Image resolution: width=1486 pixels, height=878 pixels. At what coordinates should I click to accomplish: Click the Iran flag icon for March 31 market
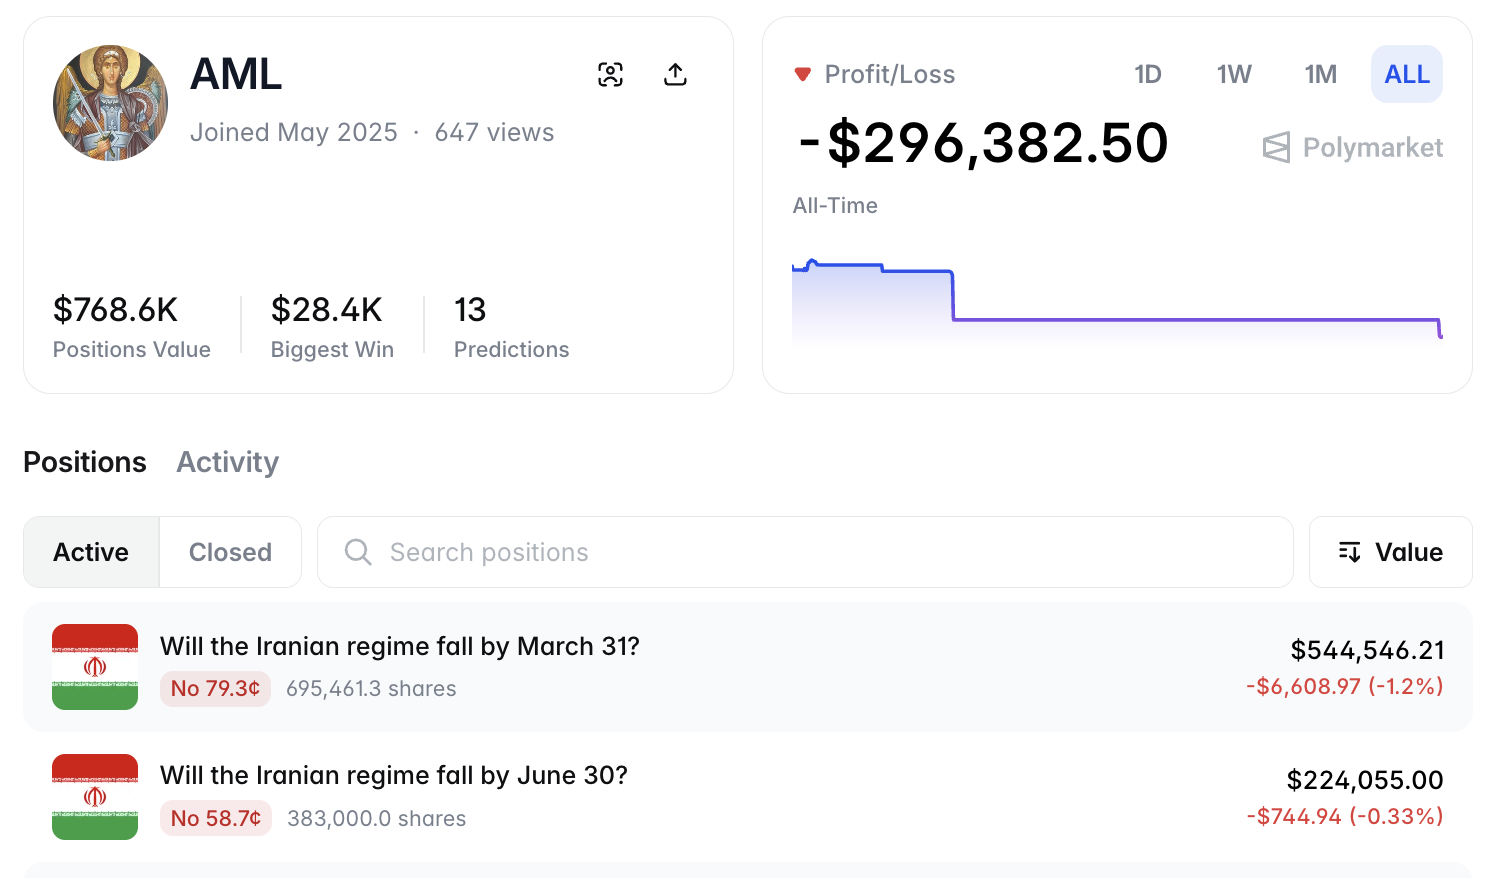pos(95,667)
